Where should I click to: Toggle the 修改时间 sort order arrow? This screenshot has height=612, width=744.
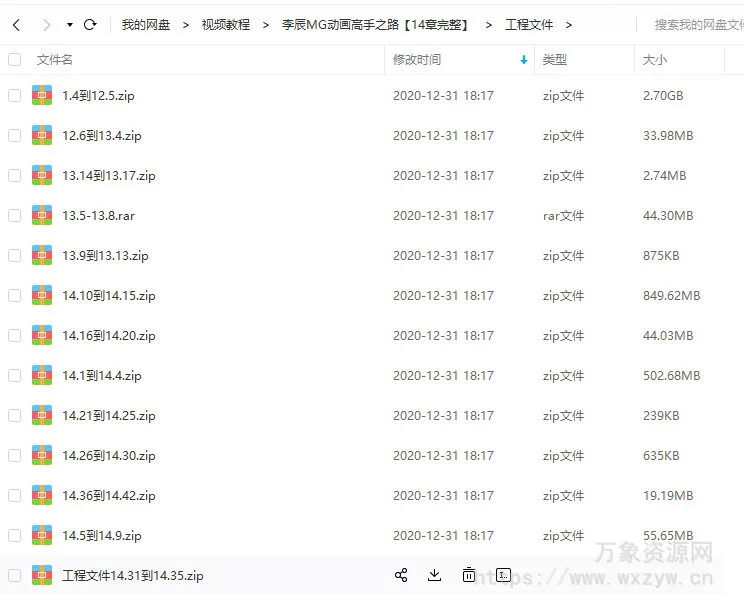pyautogui.click(x=524, y=60)
